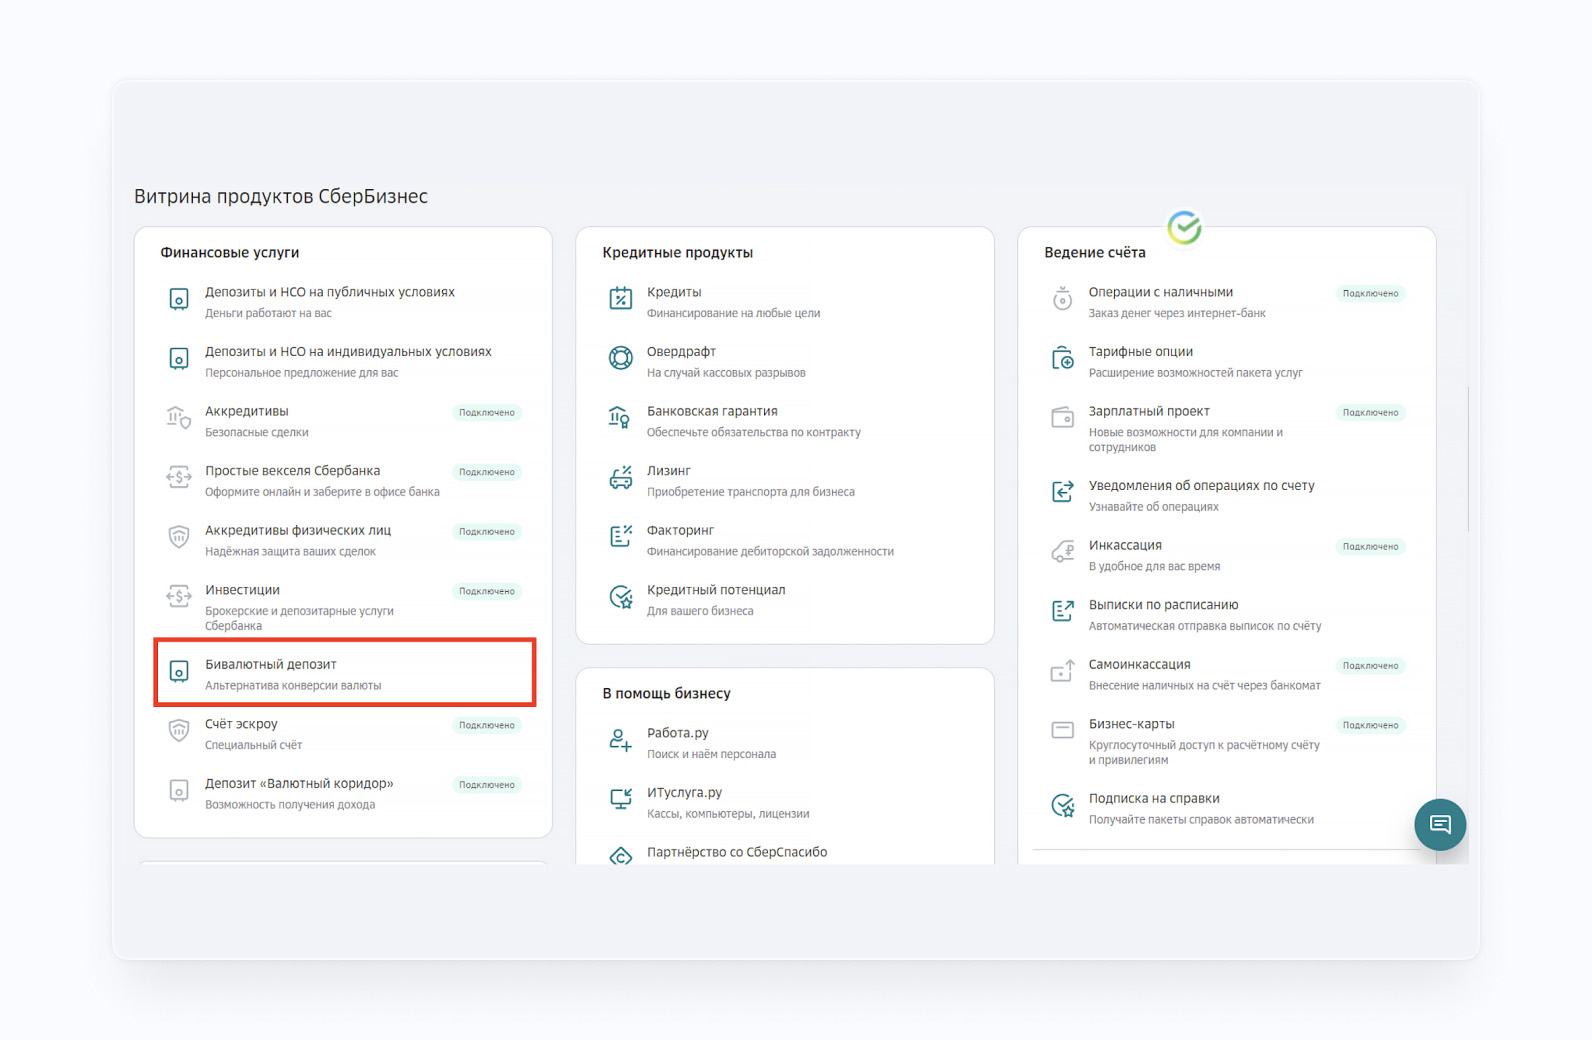This screenshot has width=1592, height=1040.
Task: Click the Бивалютный депозит safe icon
Action: pyautogui.click(x=179, y=671)
